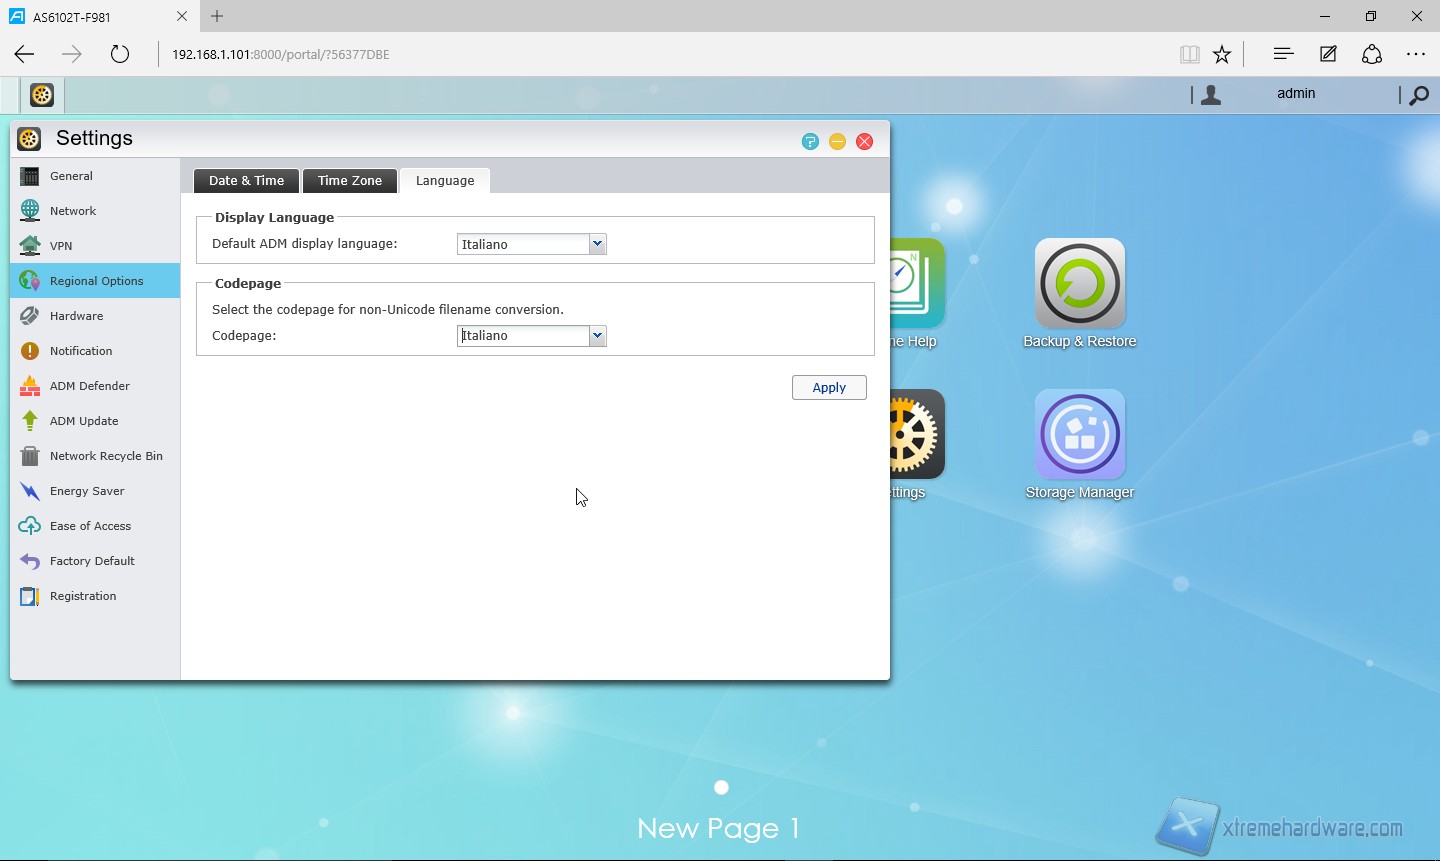Switch to the Time Zone tab
Image resolution: width=1440 pixels, height=861 pixels.
tap(349, 181)
